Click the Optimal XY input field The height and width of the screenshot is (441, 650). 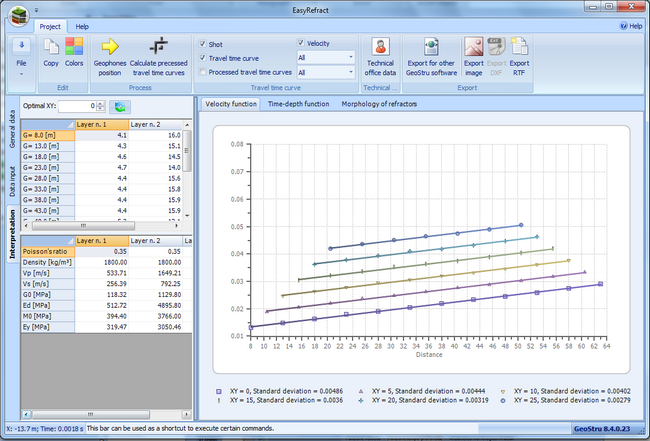[77, 105]
